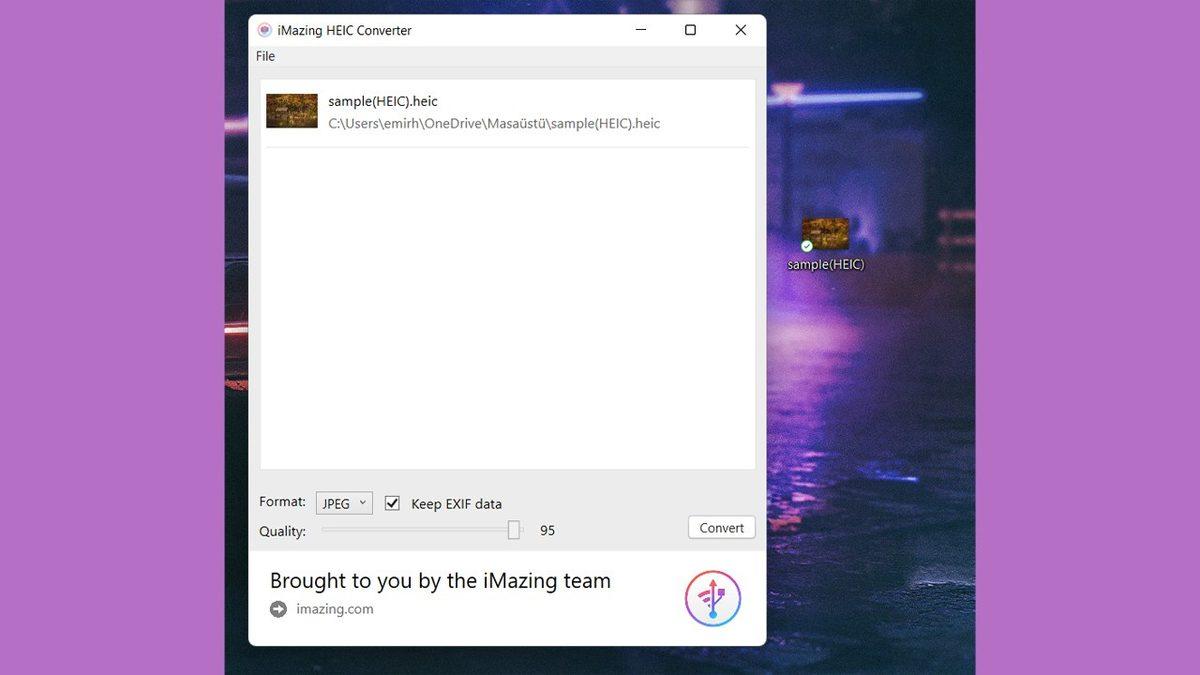Select the sample(HEIC) desktop file icon
The width and height of the screenshot is (1200, 675).
[825, 234]
